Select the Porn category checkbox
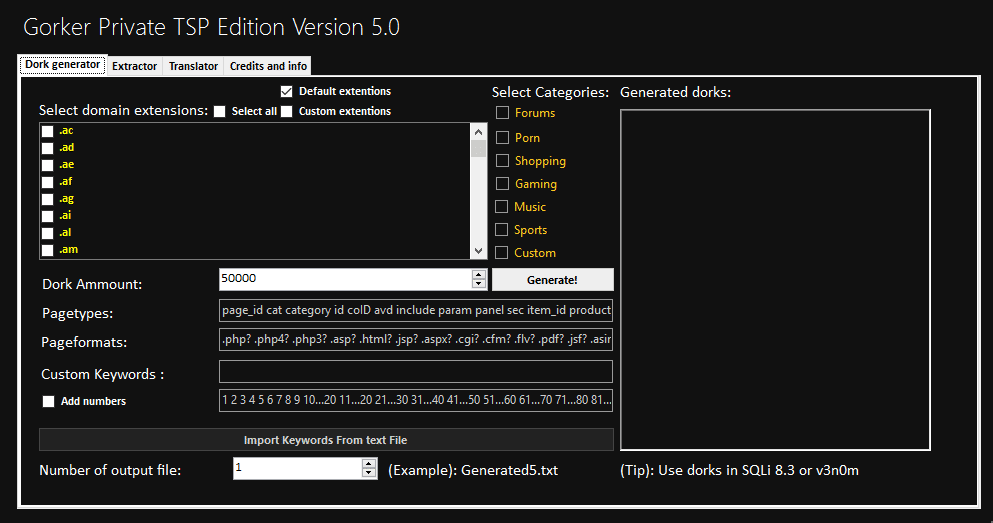Image resolution: width=993 pixels, height=523 pixels. point(502,137)
